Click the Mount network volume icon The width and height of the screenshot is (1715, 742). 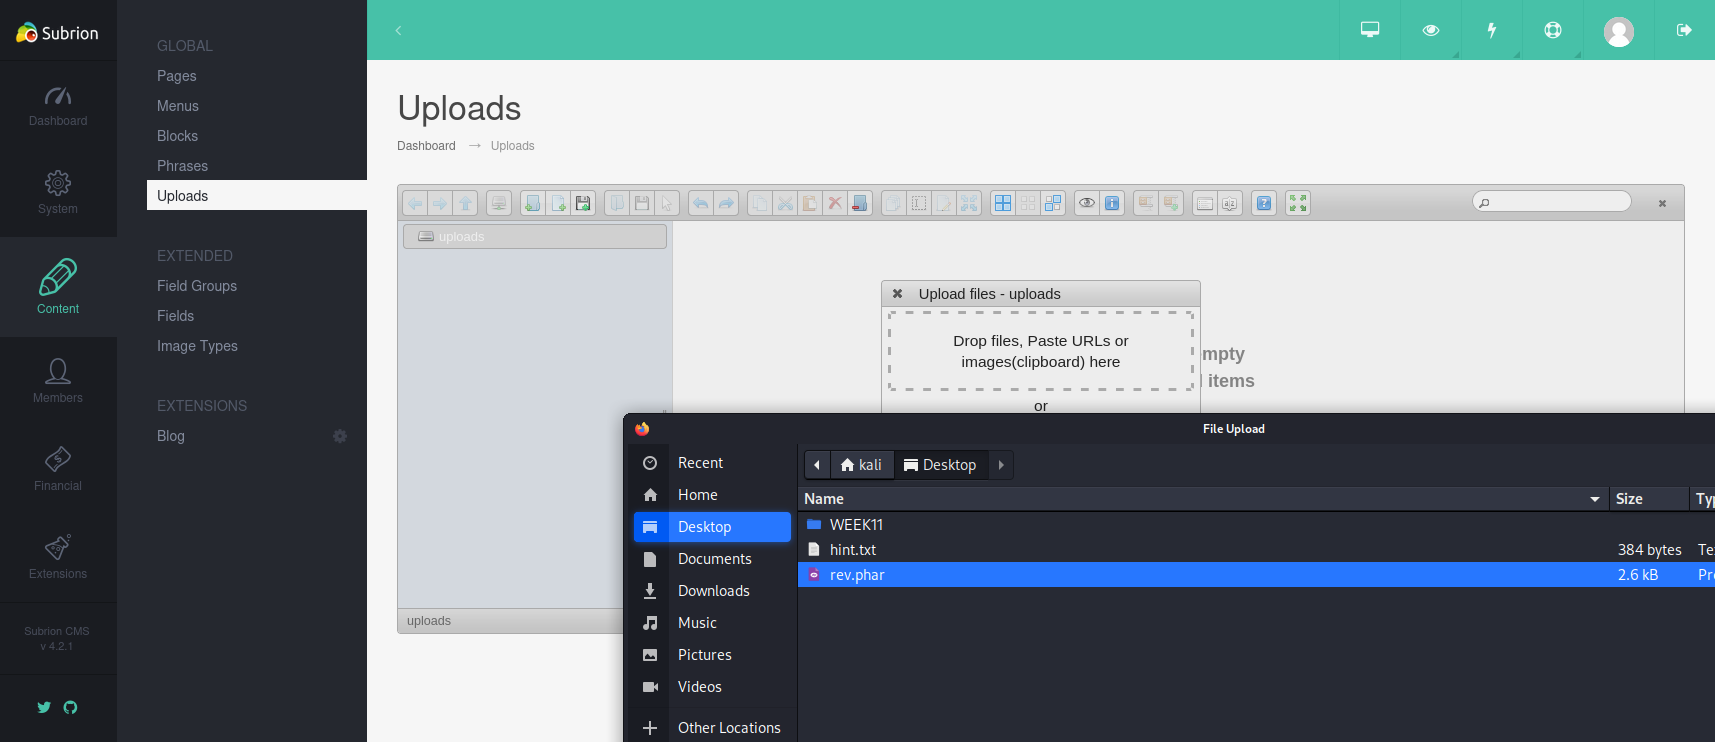pos(498,203)
